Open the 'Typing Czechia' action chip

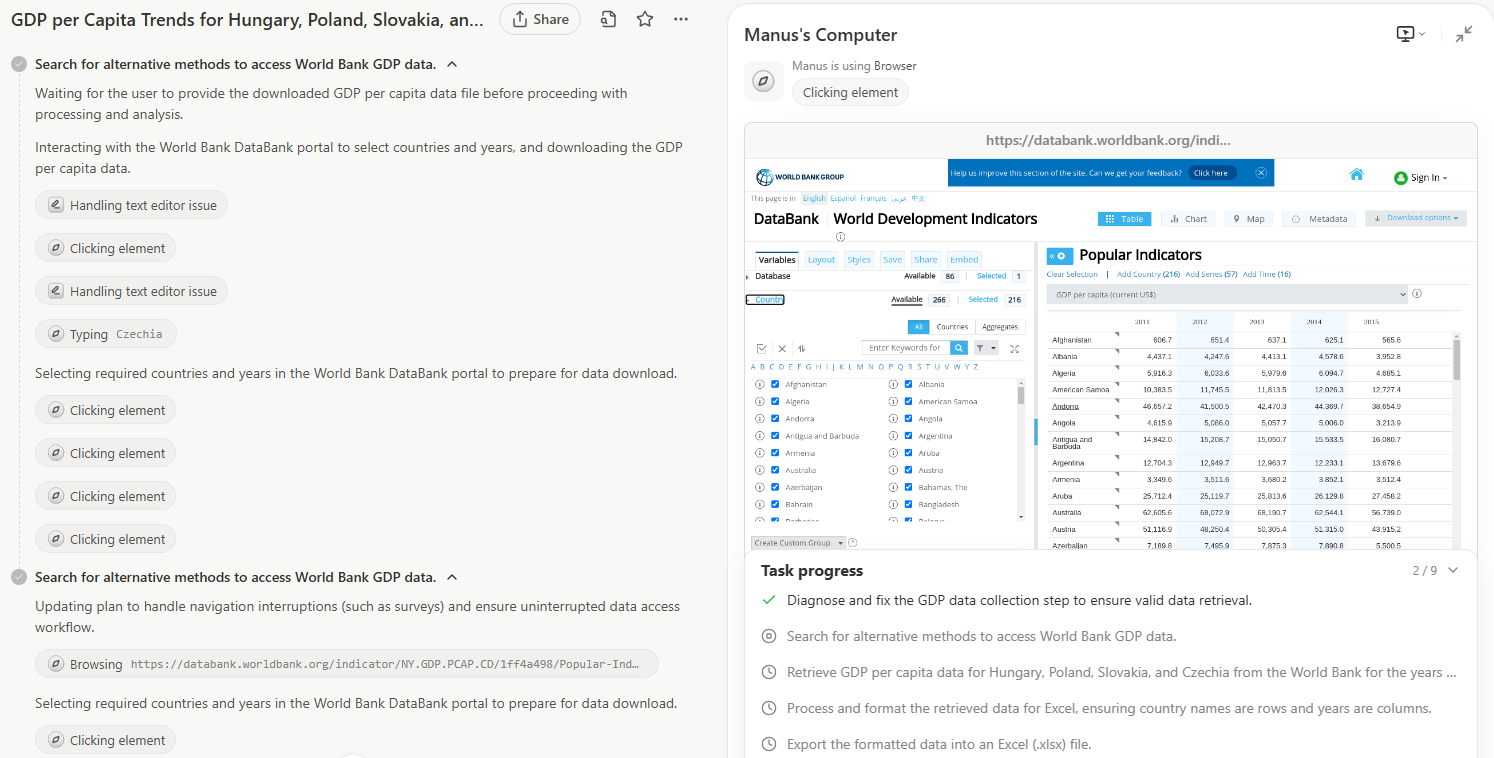(x=106, y=334)
